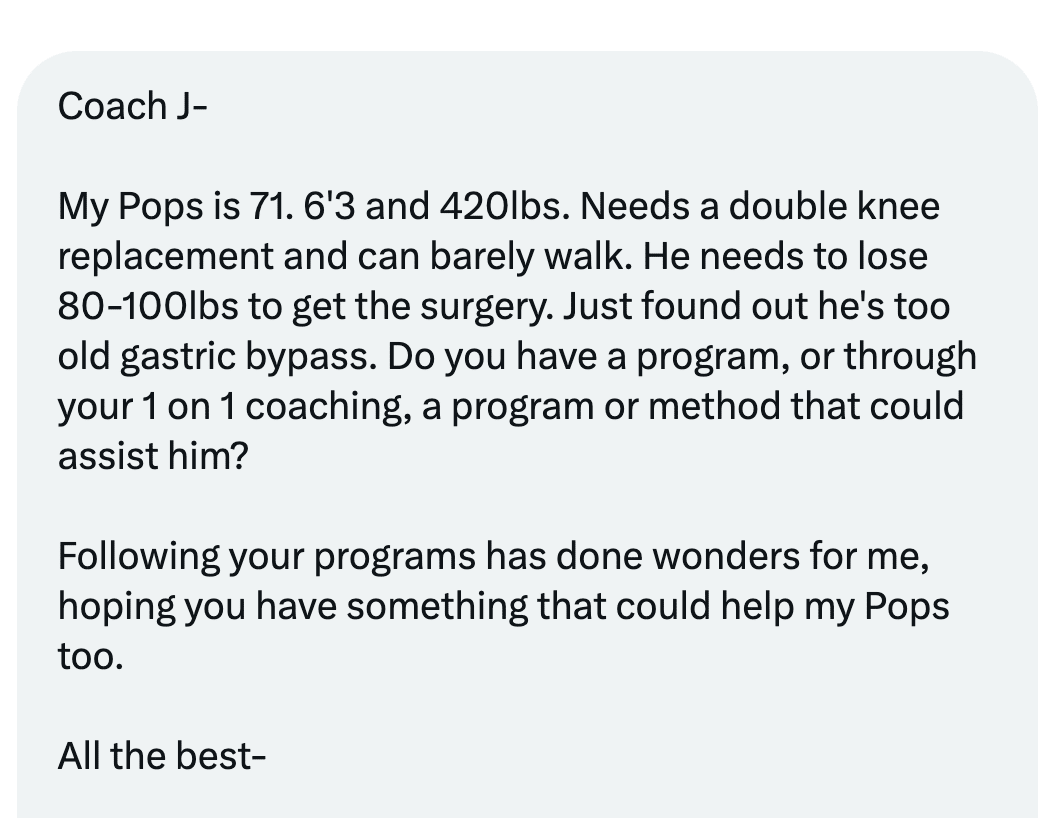Click the "Coach J-" greeting text

132,106
